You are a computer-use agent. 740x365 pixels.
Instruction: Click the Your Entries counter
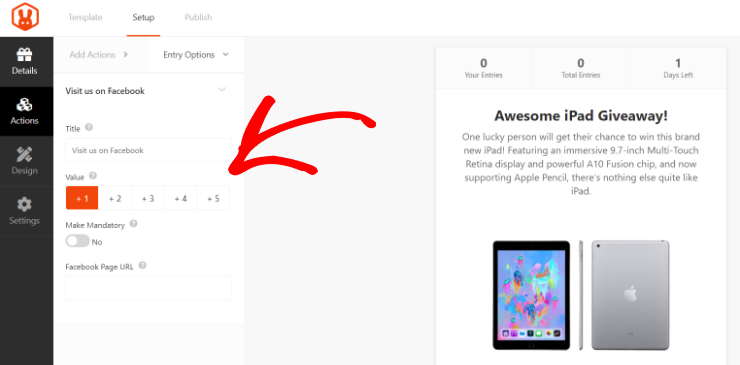pos(484,68)
